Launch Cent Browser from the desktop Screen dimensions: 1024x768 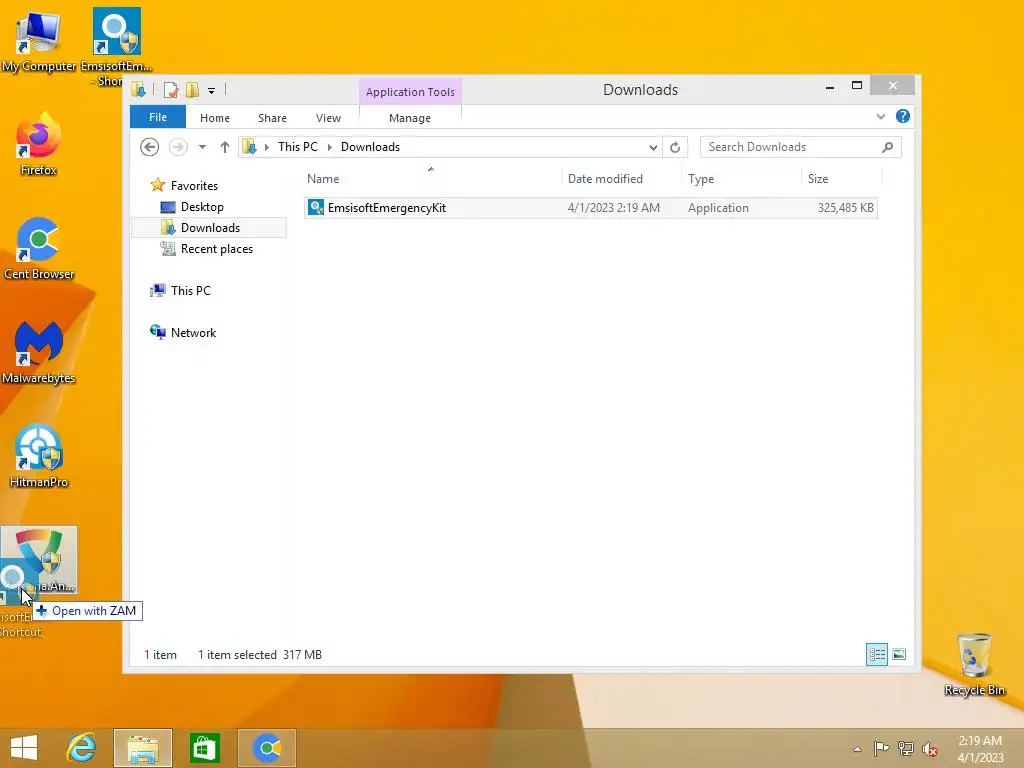[x=39, y=248]
